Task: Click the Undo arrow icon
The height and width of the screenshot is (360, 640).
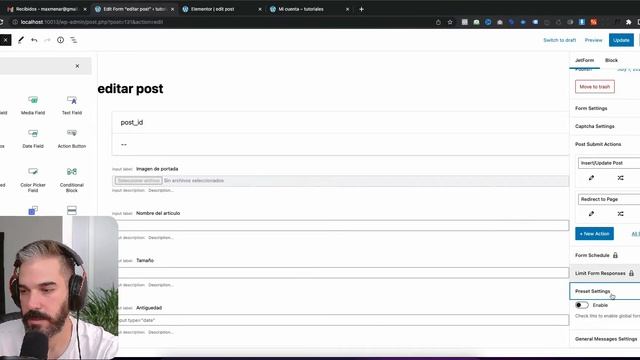Action: [34, 40]
